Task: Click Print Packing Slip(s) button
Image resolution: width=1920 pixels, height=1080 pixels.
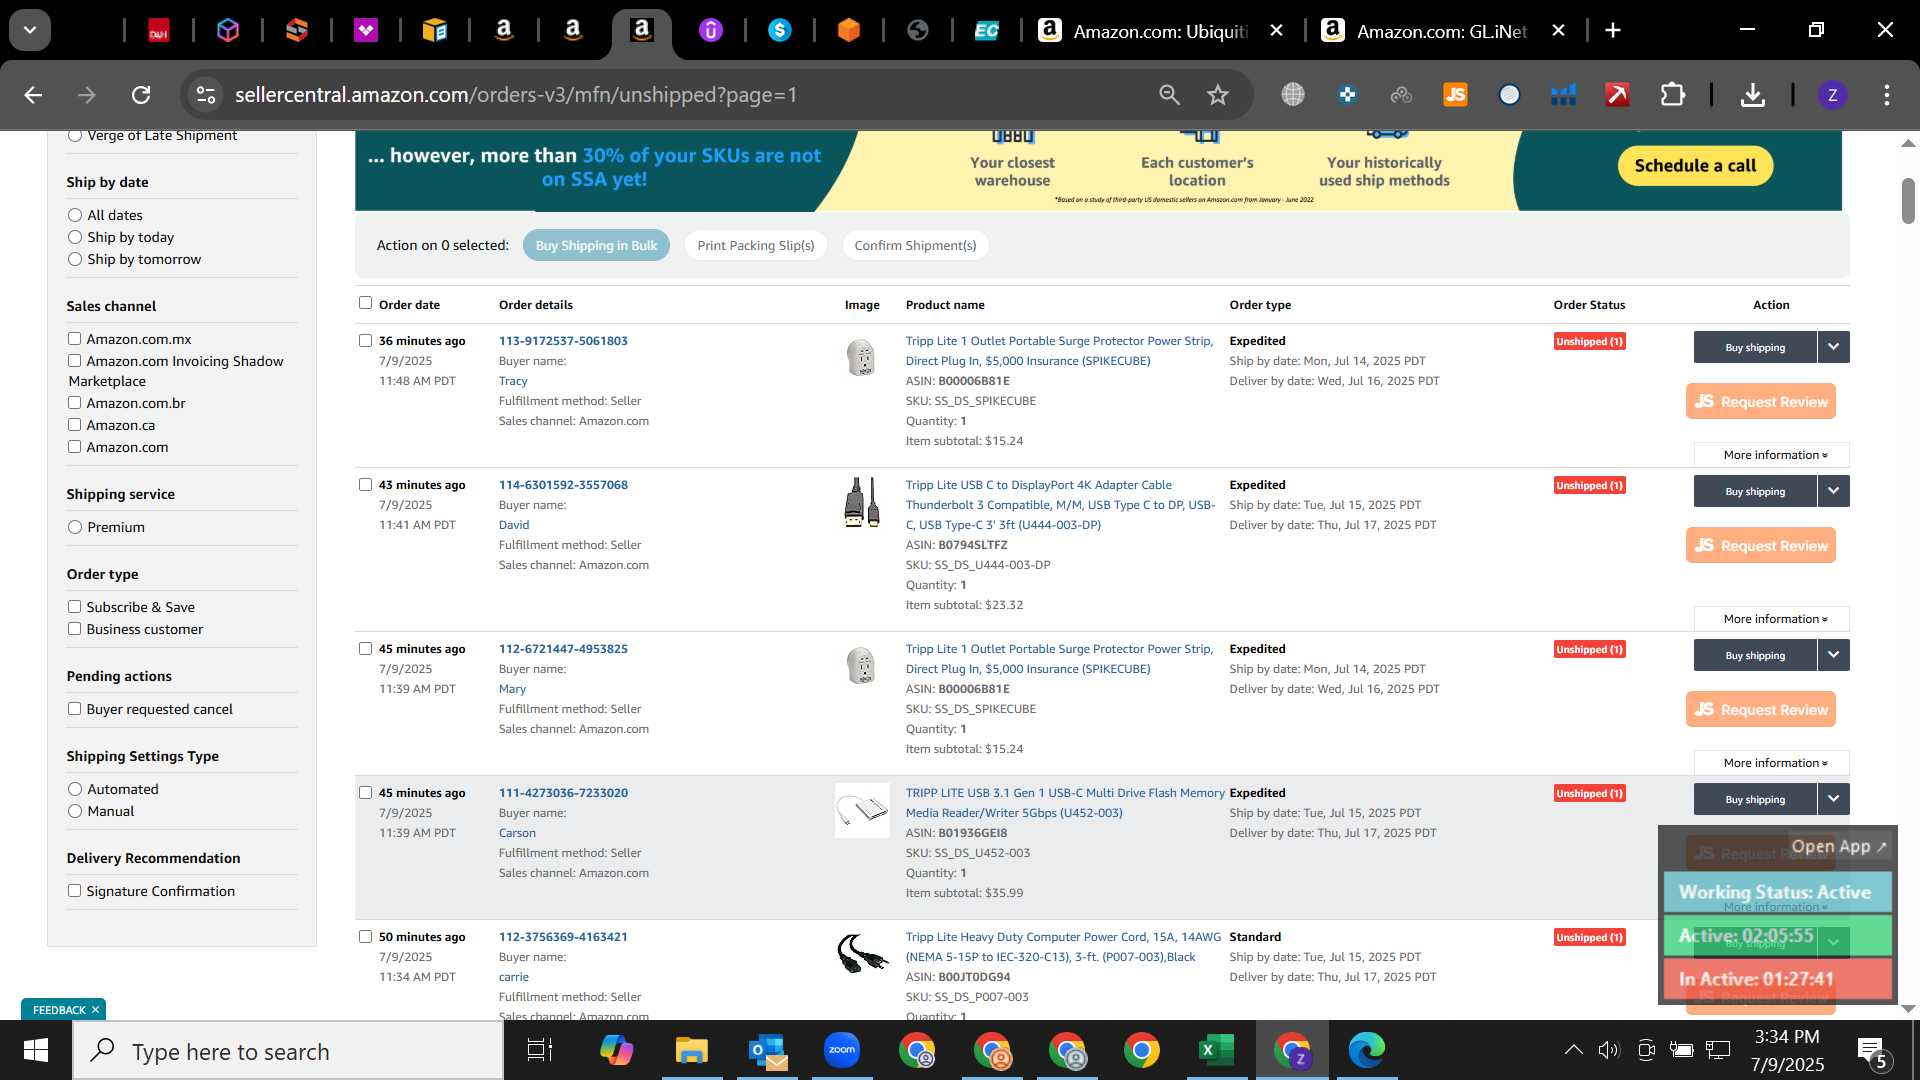Action: click(755, 245)
